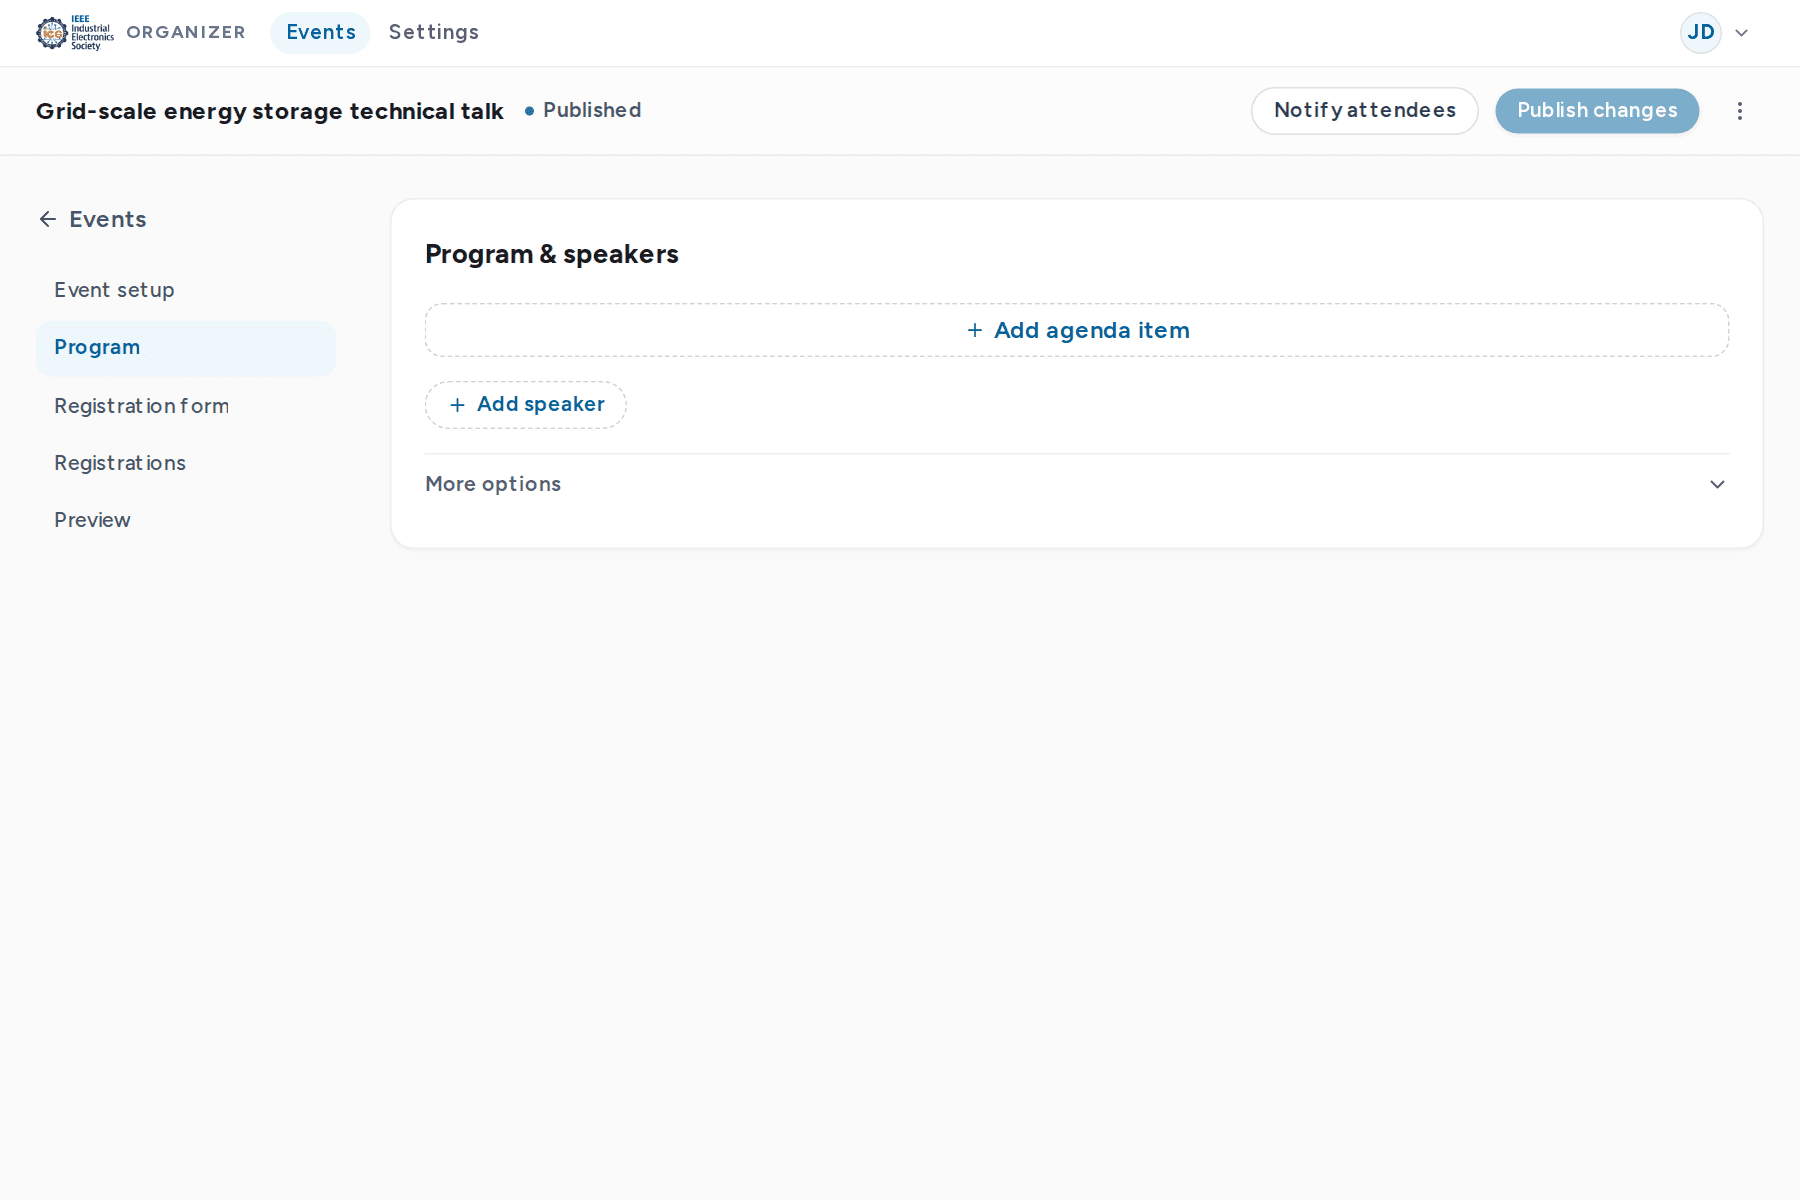The height and width of the screenshot is (1200, 1800).
Task: Click the back arrow beside Events
Action: point(48,219)
